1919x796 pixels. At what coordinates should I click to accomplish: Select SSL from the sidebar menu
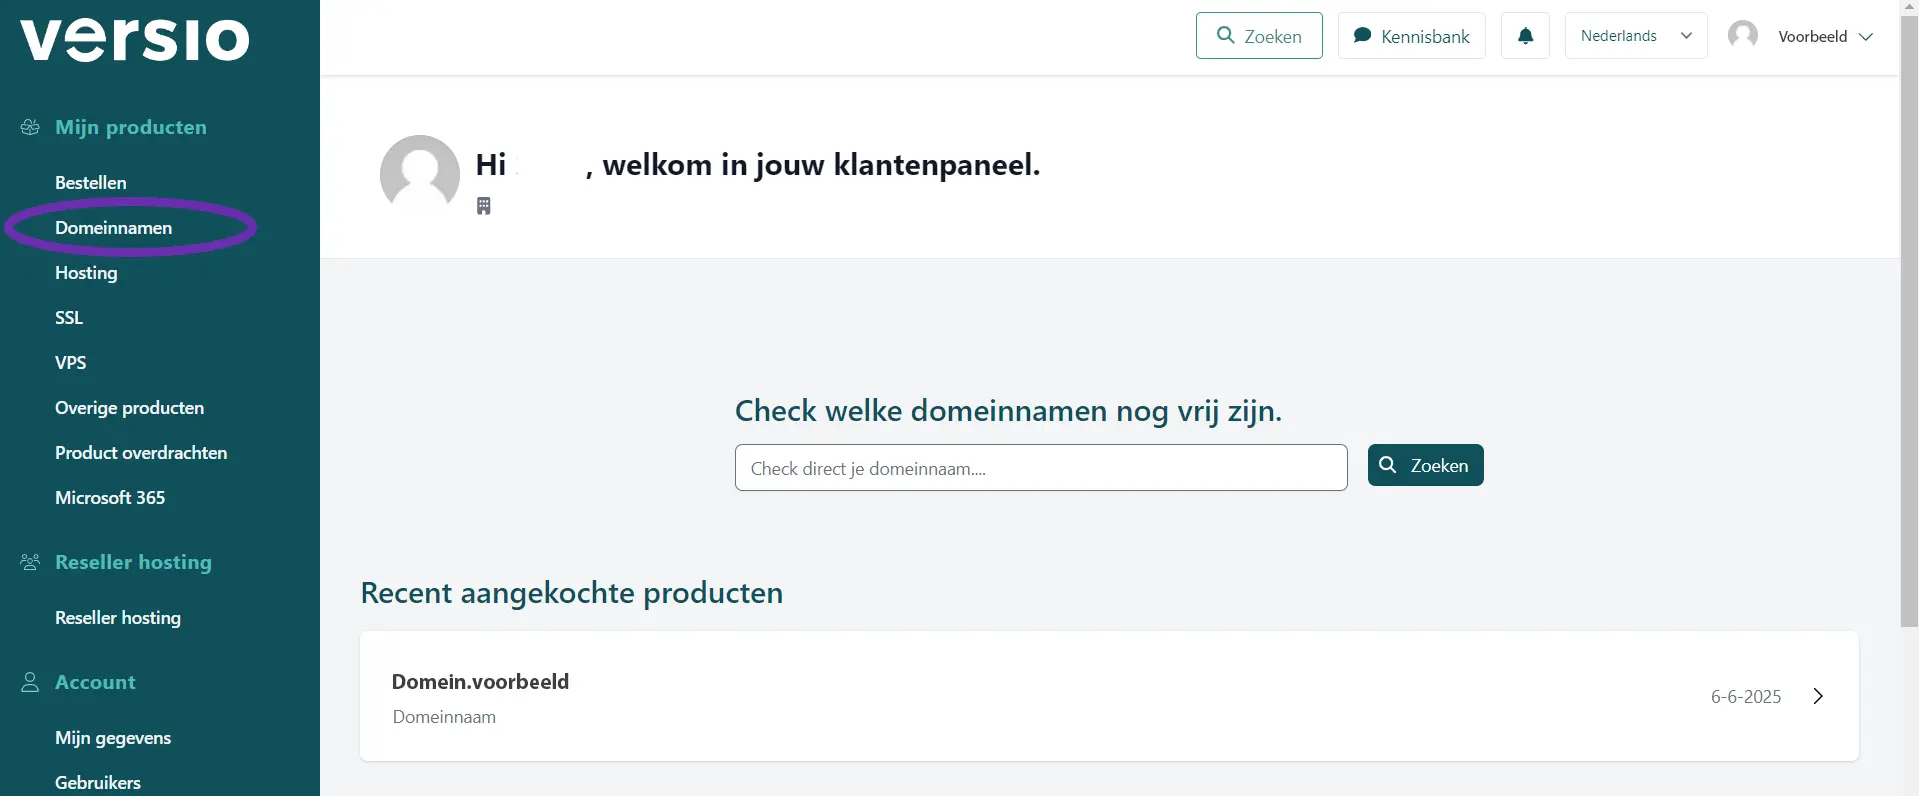(69, 318)
